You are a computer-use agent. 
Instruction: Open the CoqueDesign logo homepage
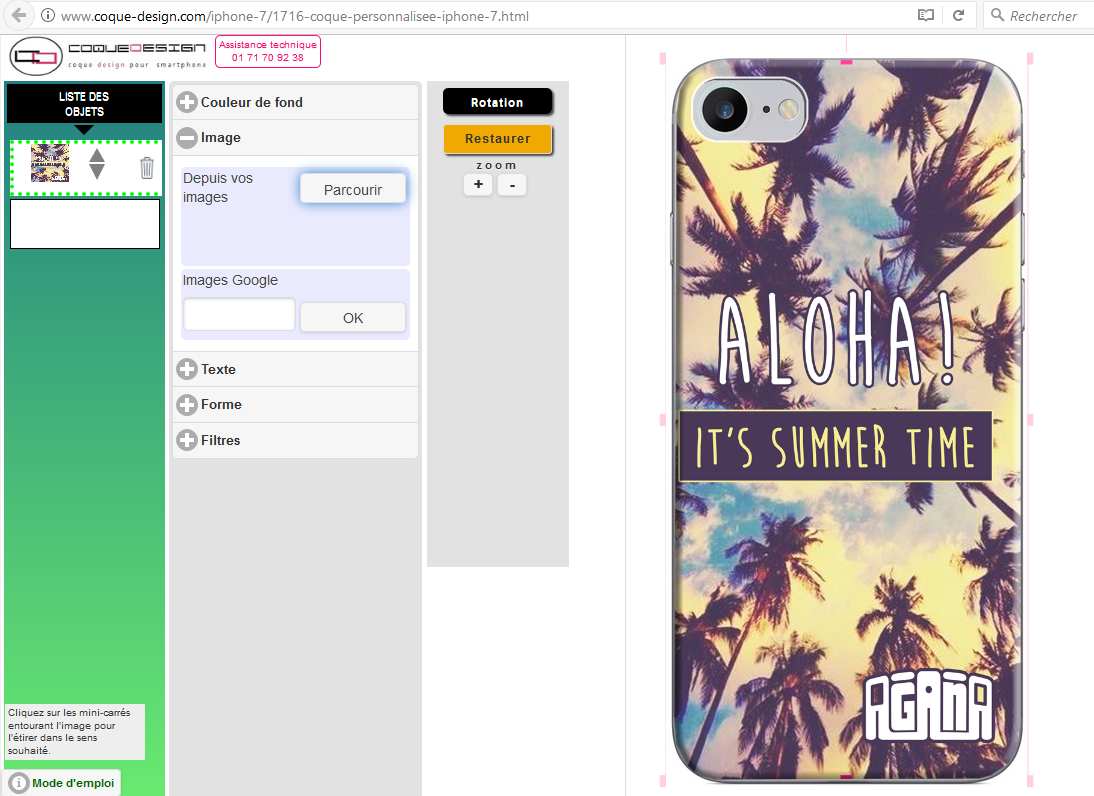(x=108, y=56)
